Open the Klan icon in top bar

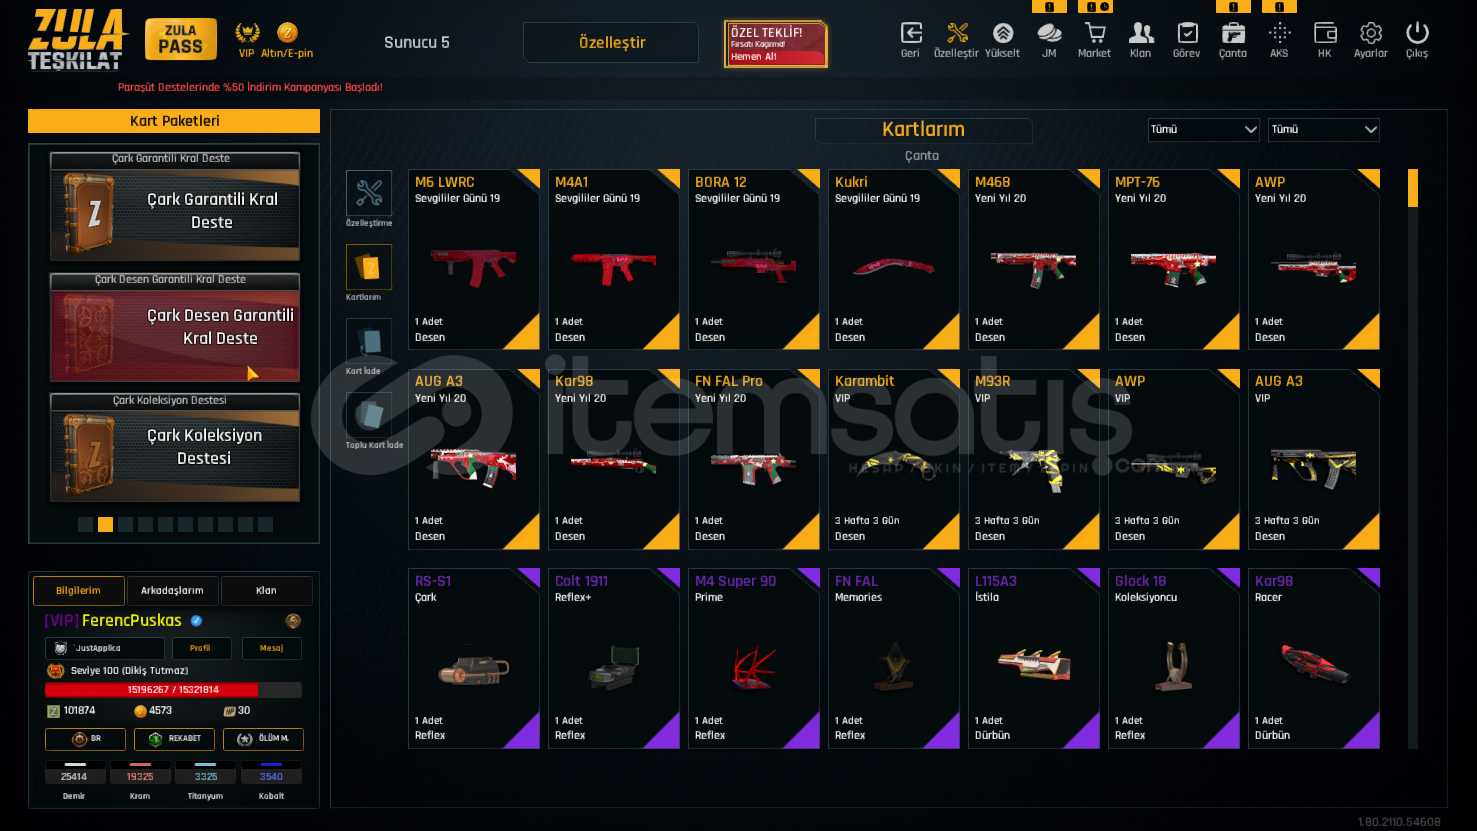coord(1140,34)
